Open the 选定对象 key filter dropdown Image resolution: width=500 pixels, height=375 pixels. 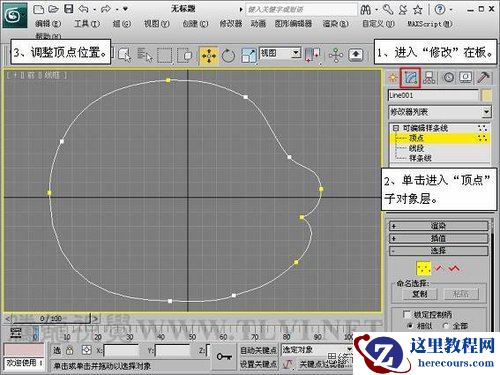click(317, 349)
